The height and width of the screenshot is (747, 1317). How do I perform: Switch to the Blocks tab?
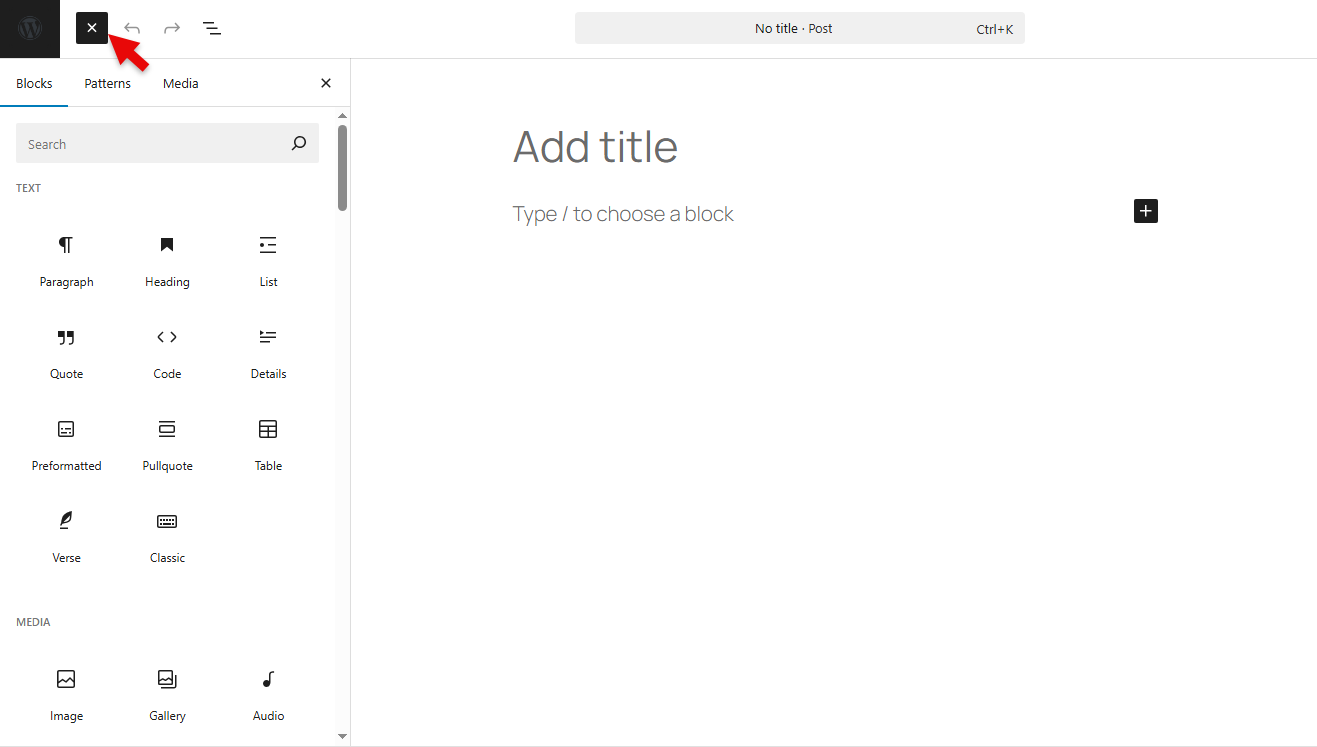[x=34, y=83]
